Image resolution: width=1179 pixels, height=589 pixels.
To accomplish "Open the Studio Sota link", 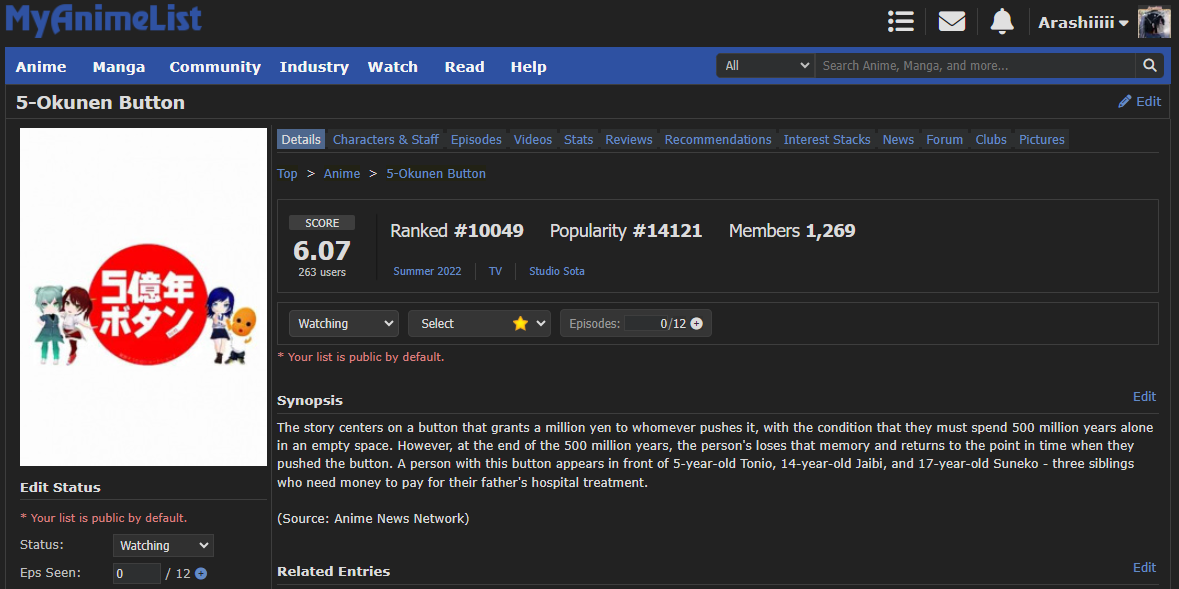I will pos(556,272).
